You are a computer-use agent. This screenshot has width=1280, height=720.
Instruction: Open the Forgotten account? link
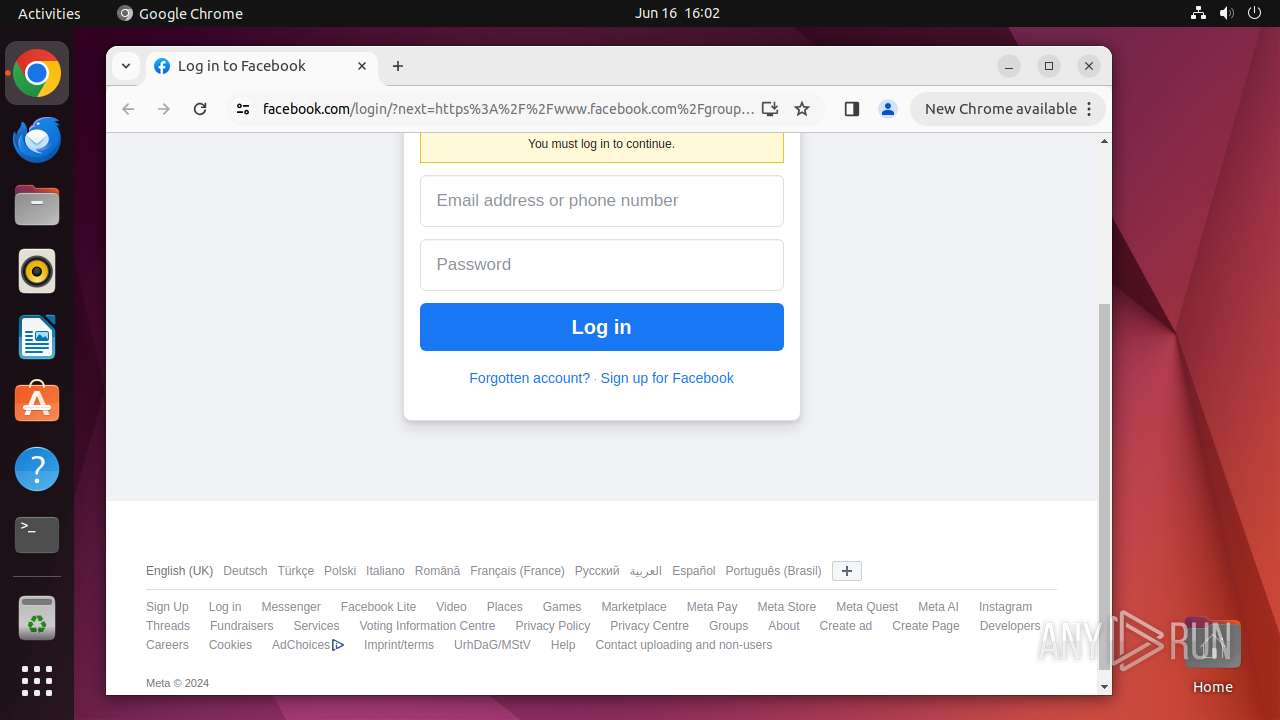point(529,378)
